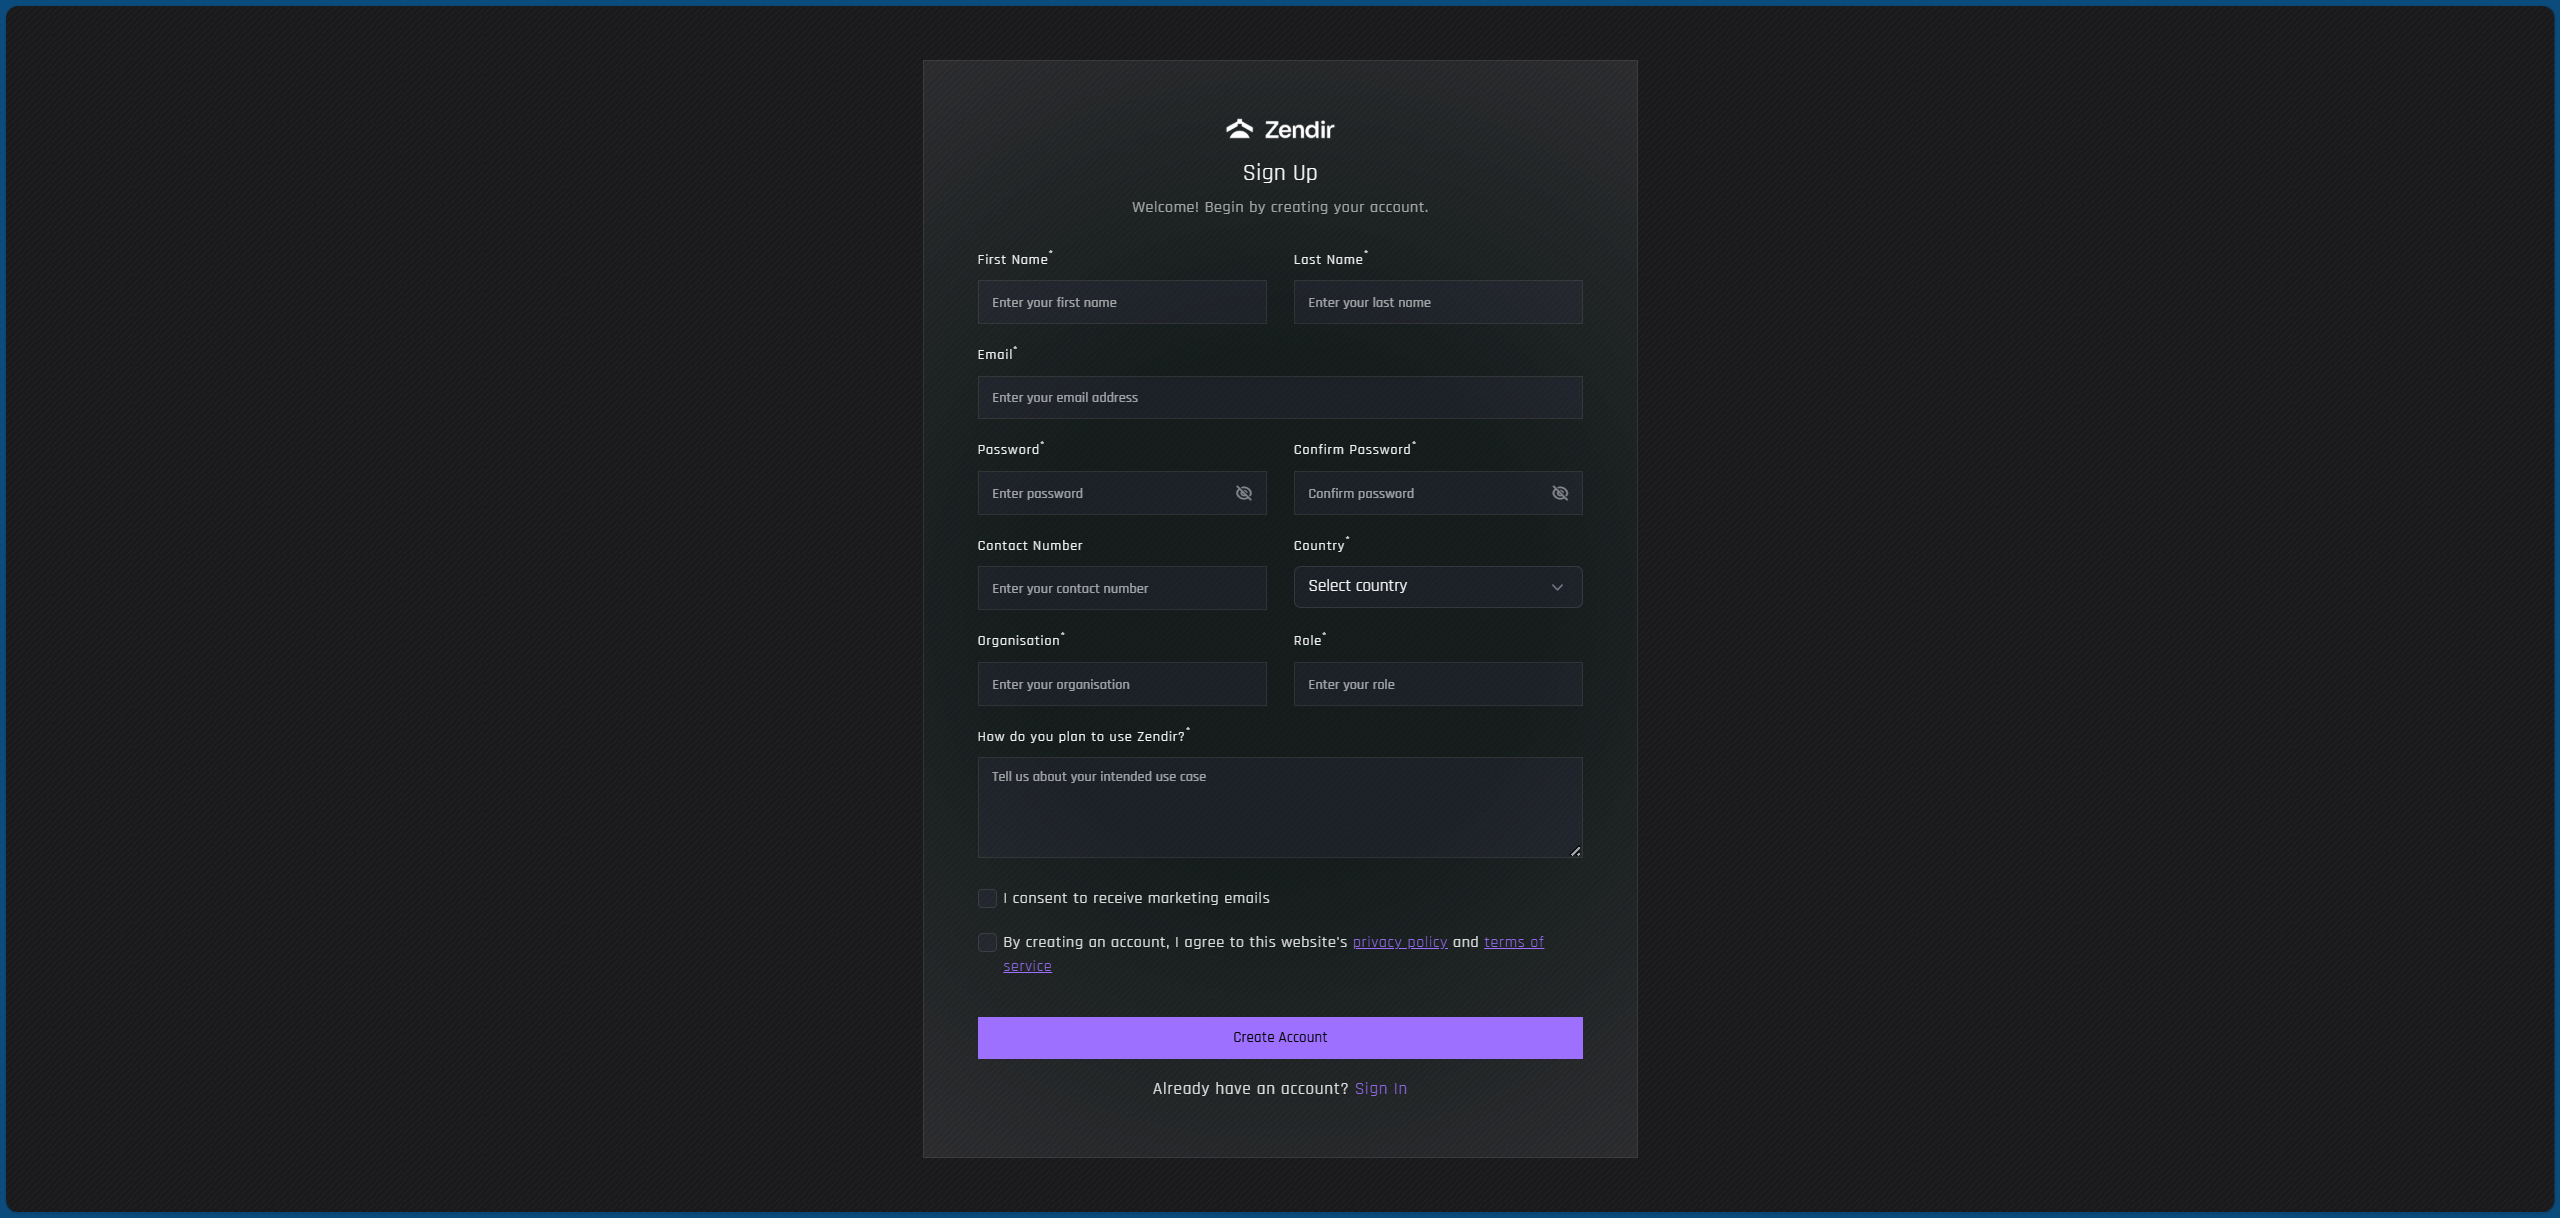The width and height of the screenshot is (2560, 1218).
Task: Click the intended use case textarea
Action: [x=1279, y=807]
